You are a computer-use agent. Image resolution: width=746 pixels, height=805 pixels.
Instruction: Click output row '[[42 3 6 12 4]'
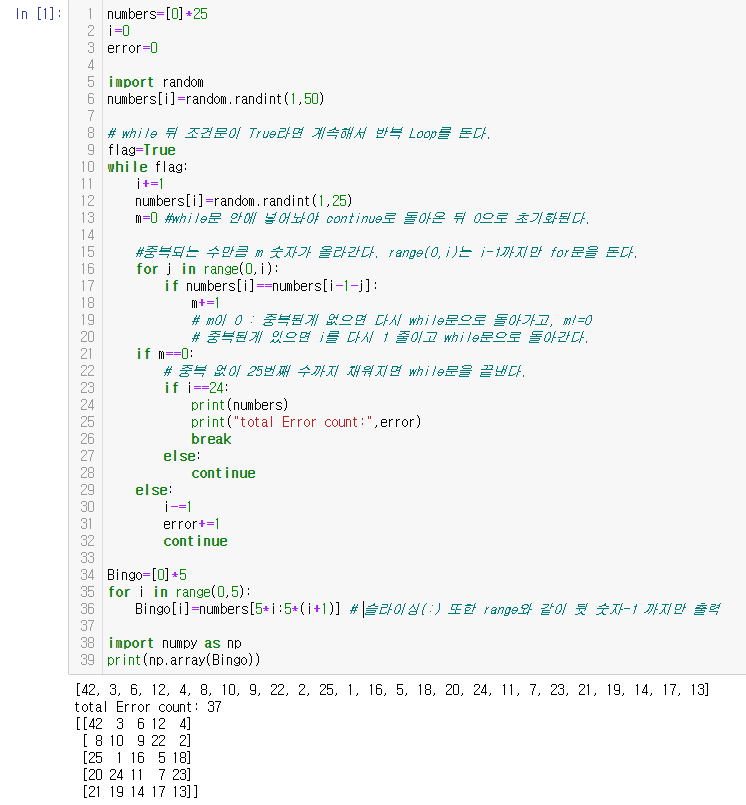(133, 724)
